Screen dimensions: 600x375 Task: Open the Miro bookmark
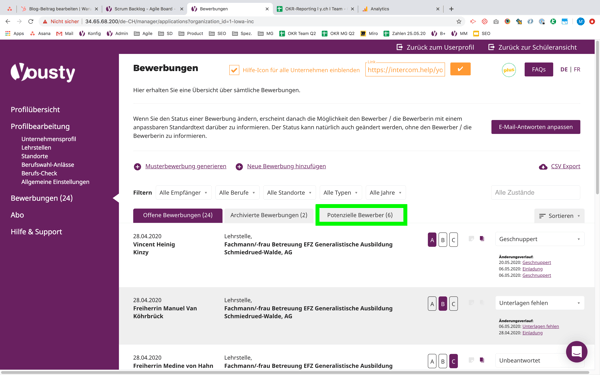pos(369,34)
